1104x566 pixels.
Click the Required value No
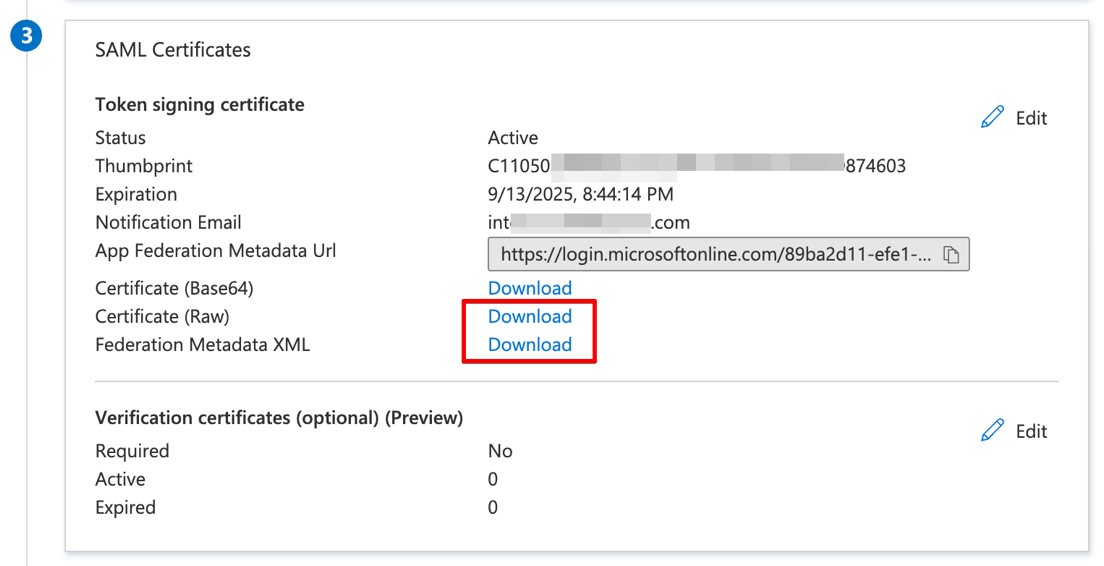(x=500, y=451)
